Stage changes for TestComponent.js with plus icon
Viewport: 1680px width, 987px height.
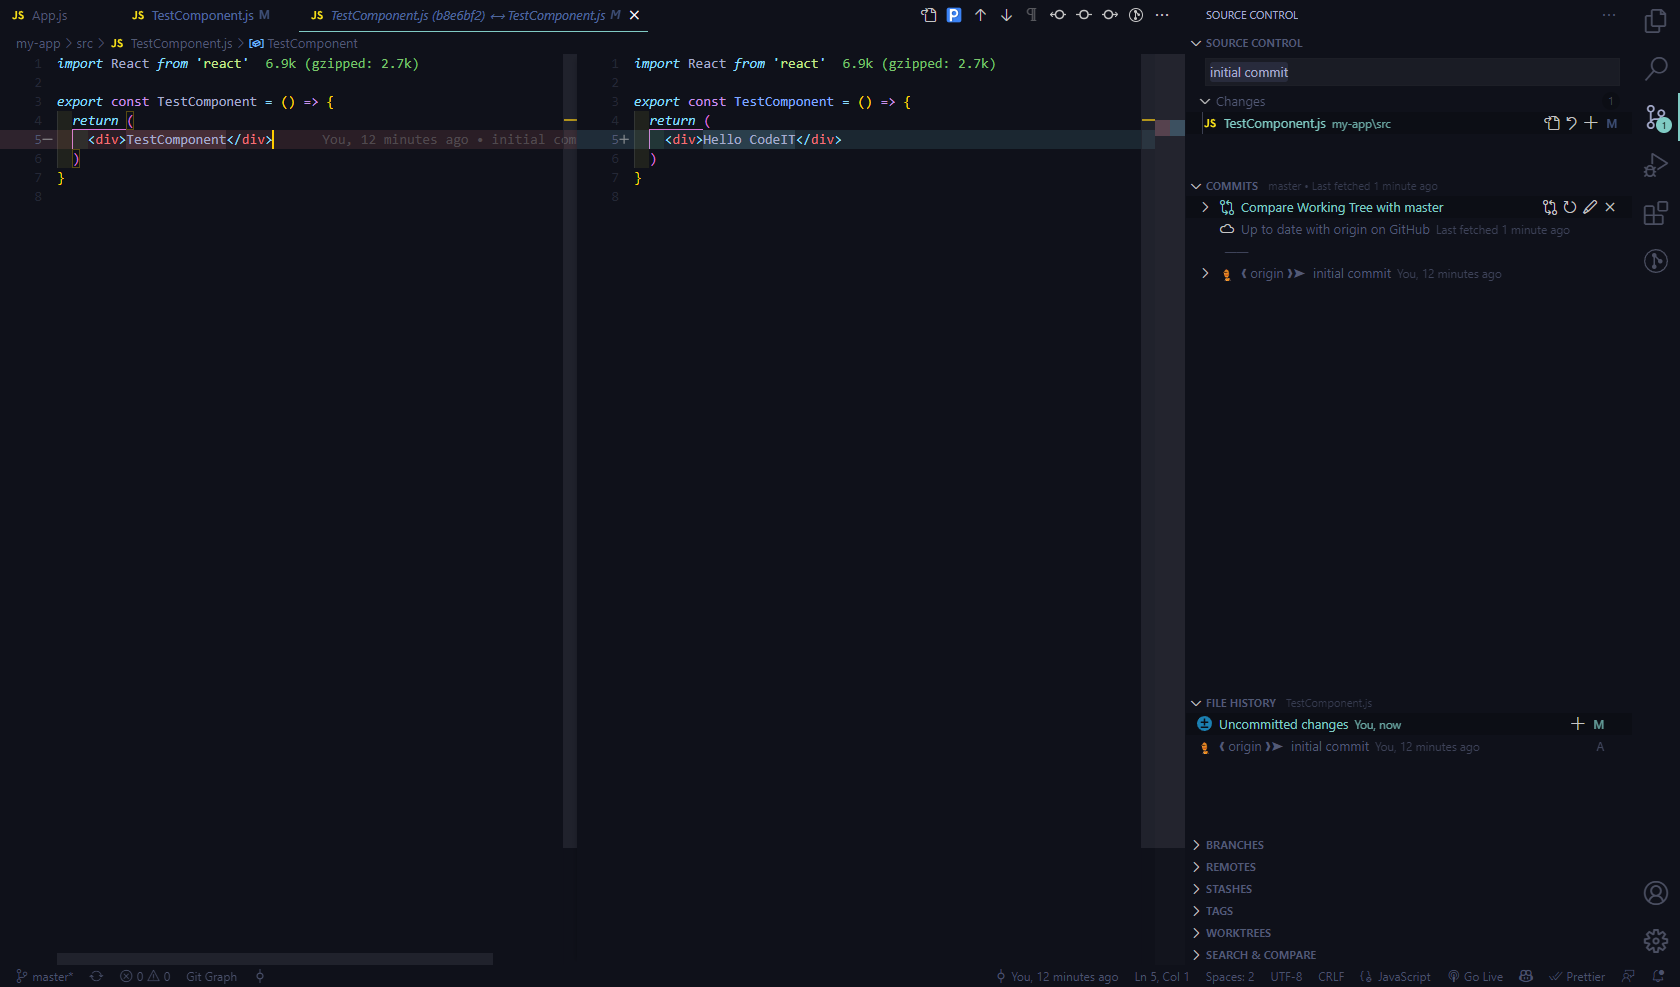coord(1591,123)
